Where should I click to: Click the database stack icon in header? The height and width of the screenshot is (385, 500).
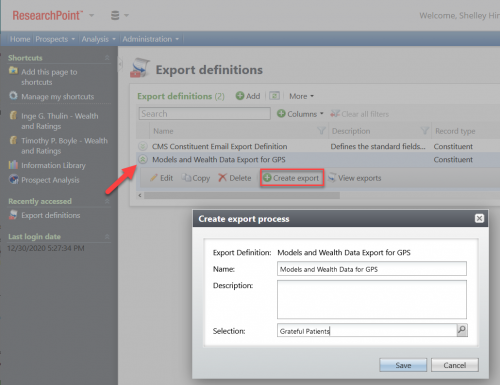click(x=115, y=15)
